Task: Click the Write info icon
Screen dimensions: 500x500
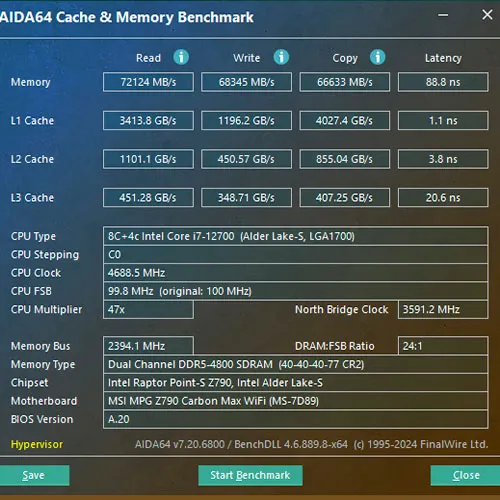Action: click(281, 57)
